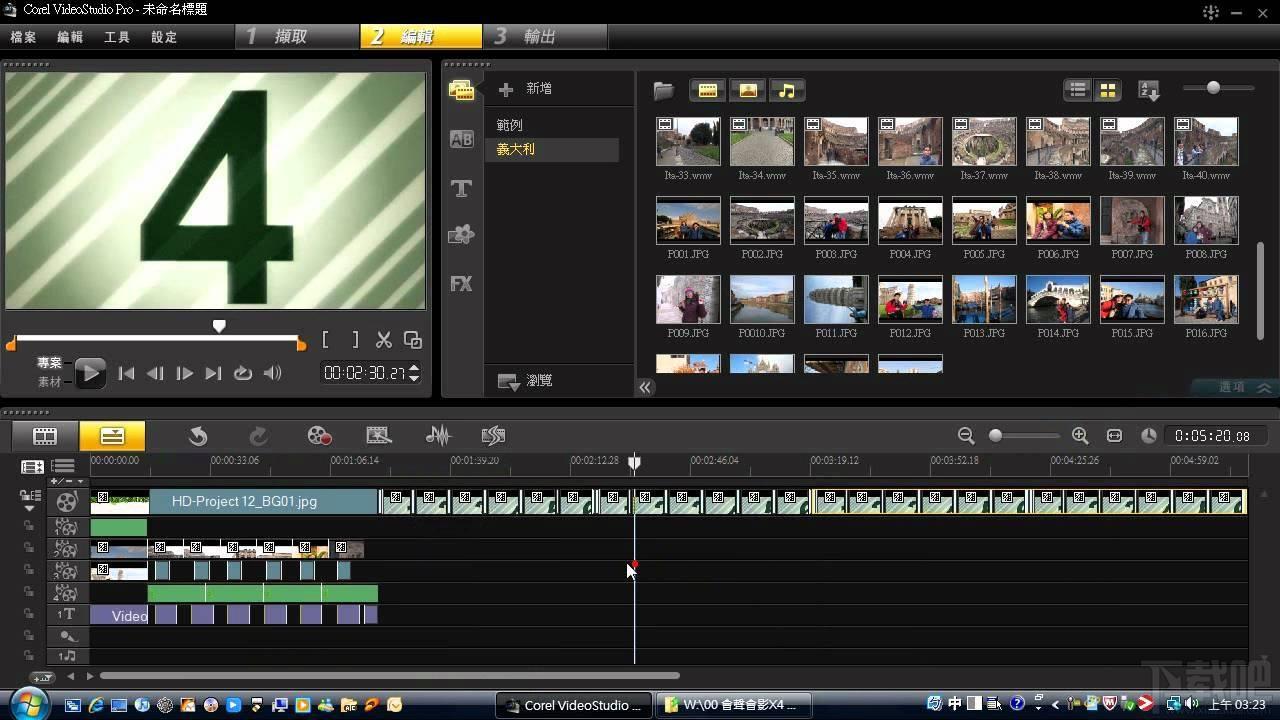
Task: Select the P011.JPG thumbnail
Action: (836, 300)
